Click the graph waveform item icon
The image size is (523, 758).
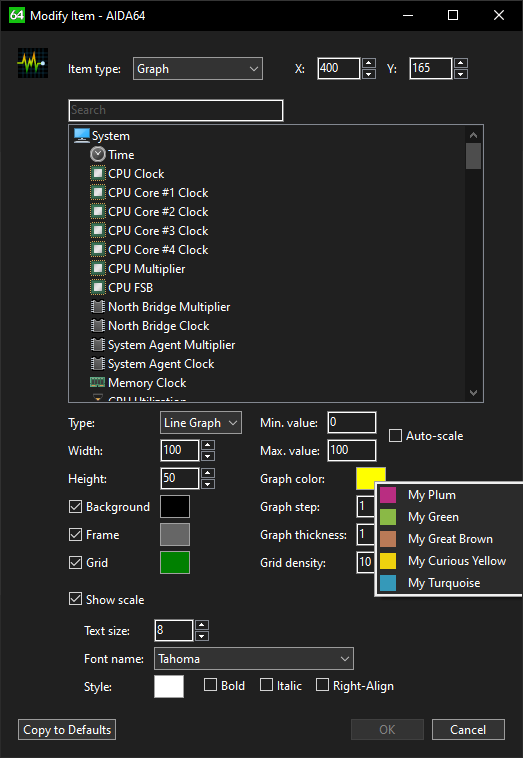(32, 63)
